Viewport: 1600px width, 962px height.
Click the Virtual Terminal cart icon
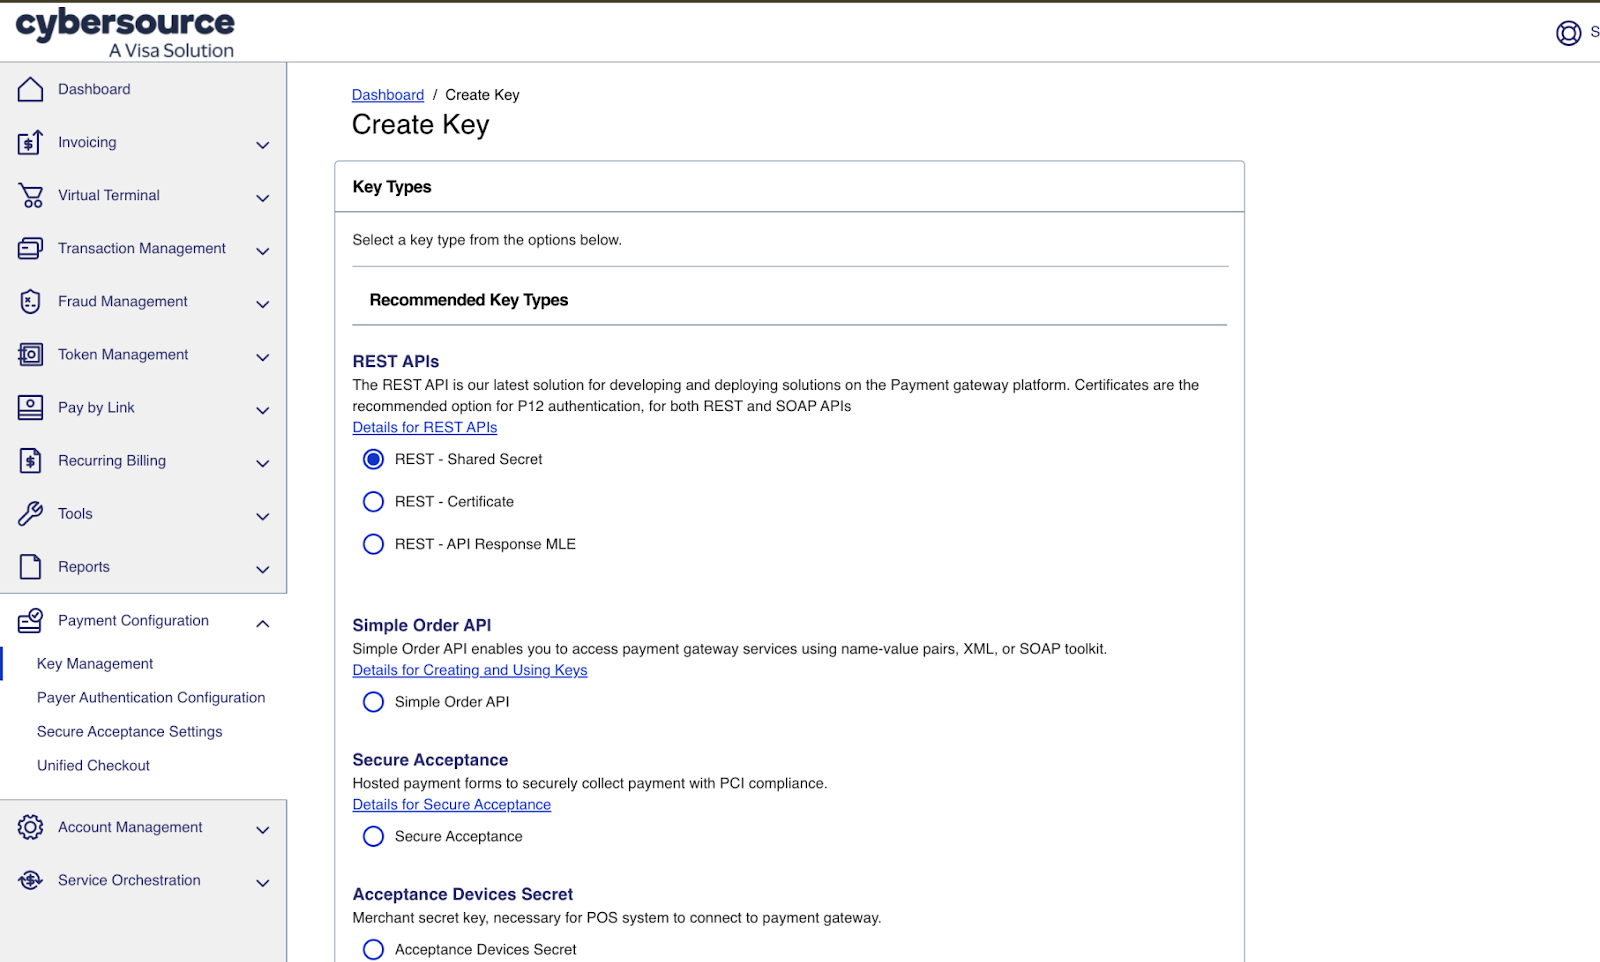[x=31, y=196]
